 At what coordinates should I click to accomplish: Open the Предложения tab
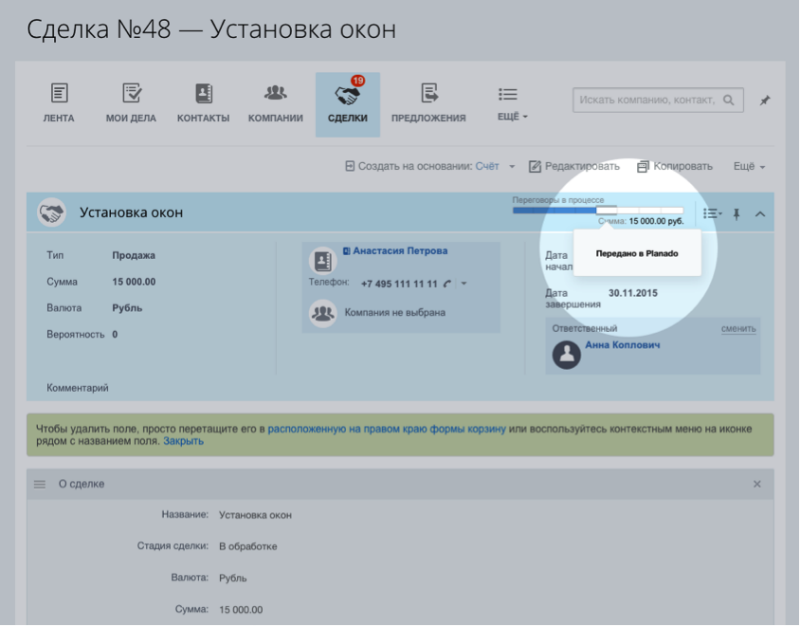coord(429,104)
